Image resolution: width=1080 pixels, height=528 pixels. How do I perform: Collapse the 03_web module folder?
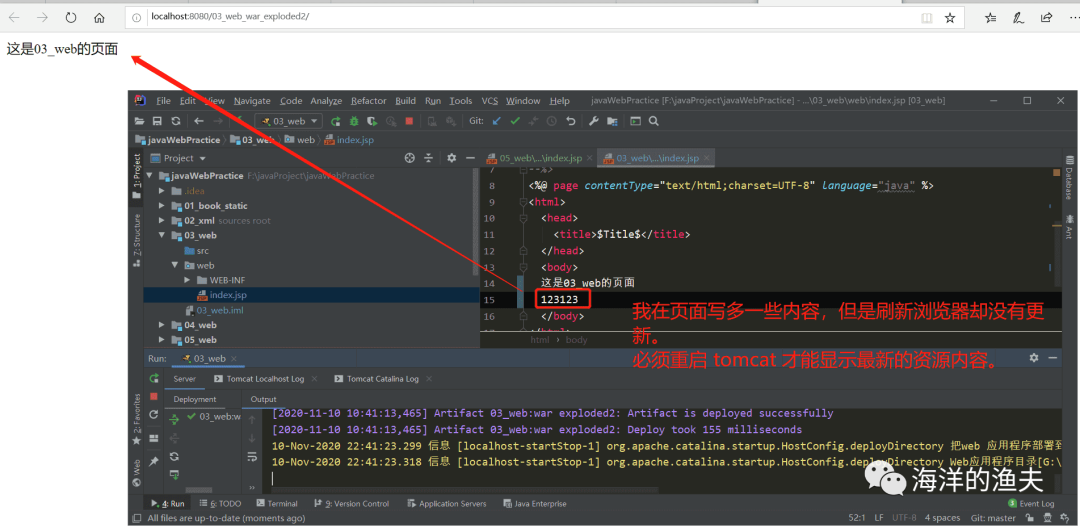[x=163, y=236]
